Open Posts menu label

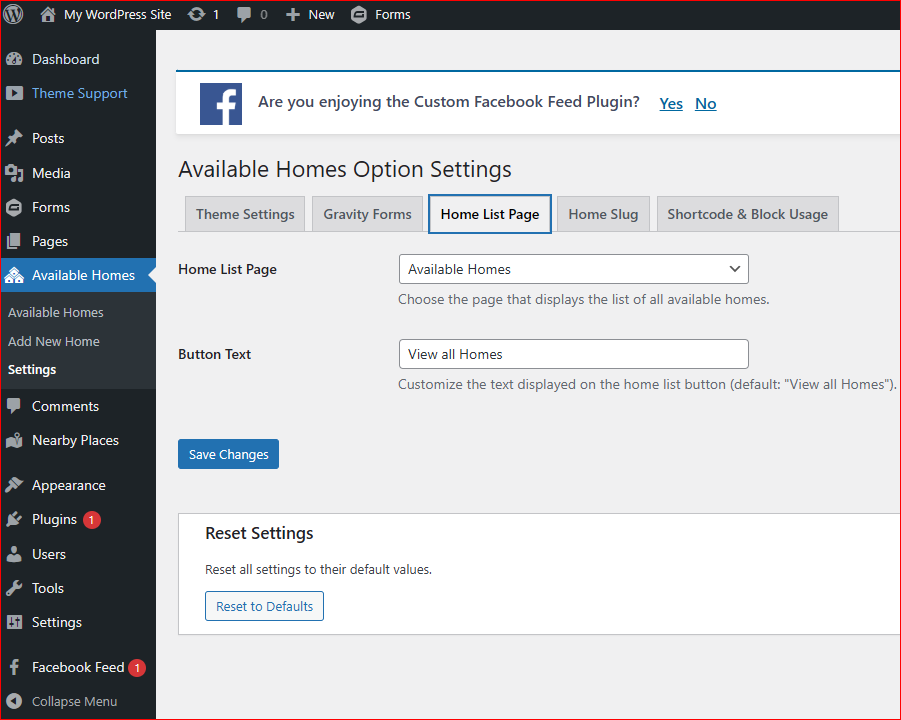(48, 138)
